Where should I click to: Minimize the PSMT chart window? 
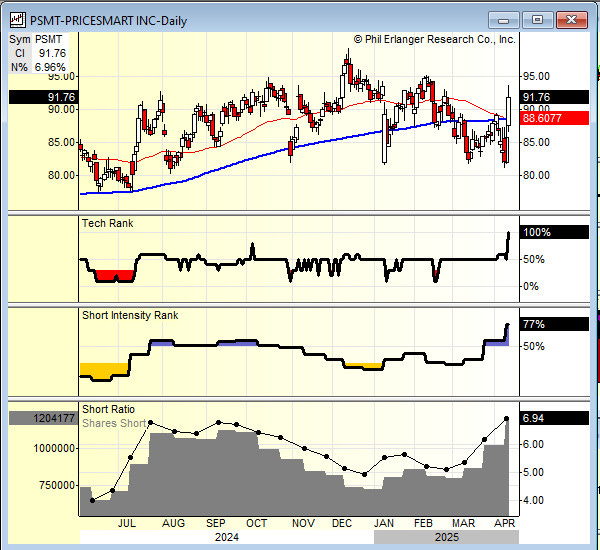click(504, 20)
